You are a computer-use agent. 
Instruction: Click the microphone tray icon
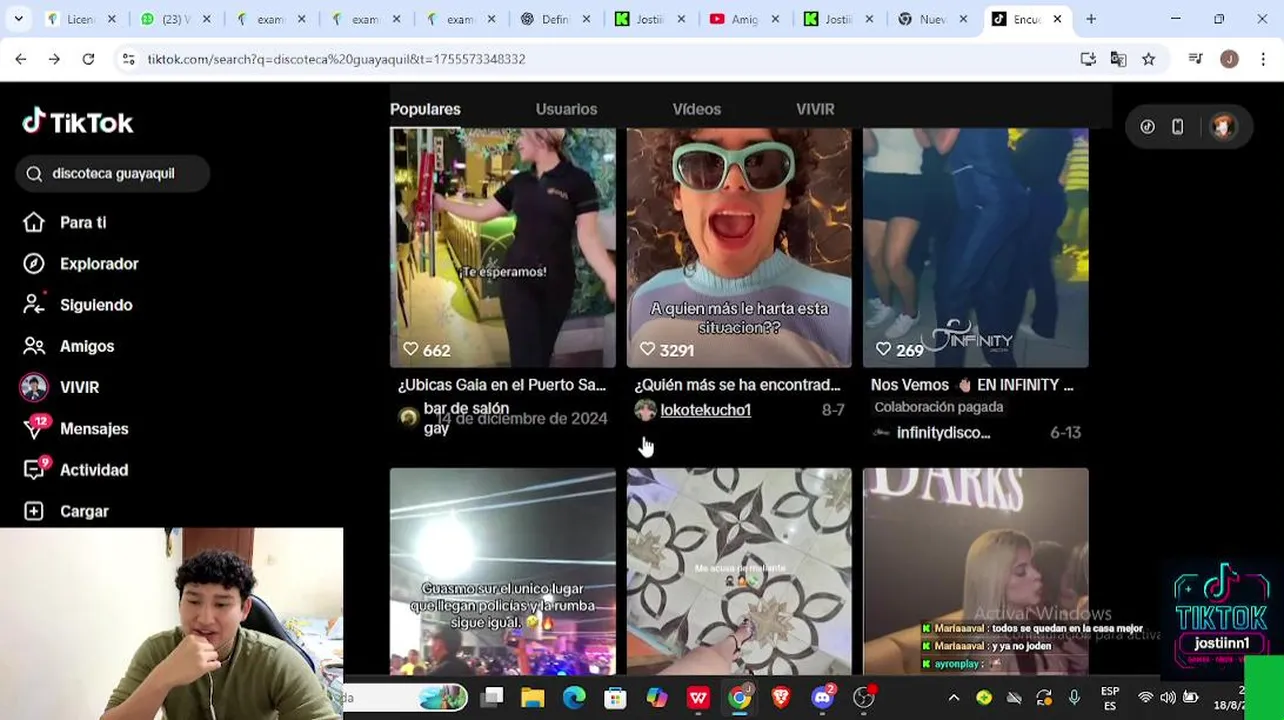pyautogui.click(x=1074, y=698)
